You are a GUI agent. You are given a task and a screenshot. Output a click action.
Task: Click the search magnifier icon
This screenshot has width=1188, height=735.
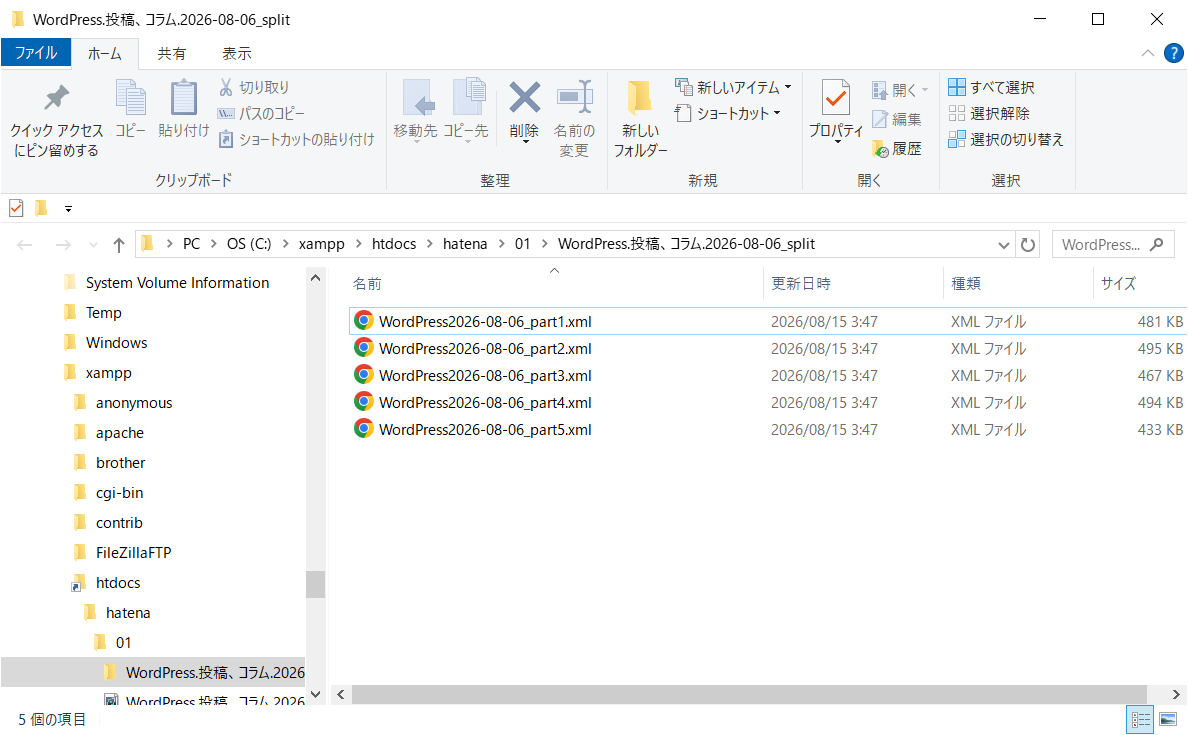[x=1156, y=245]
